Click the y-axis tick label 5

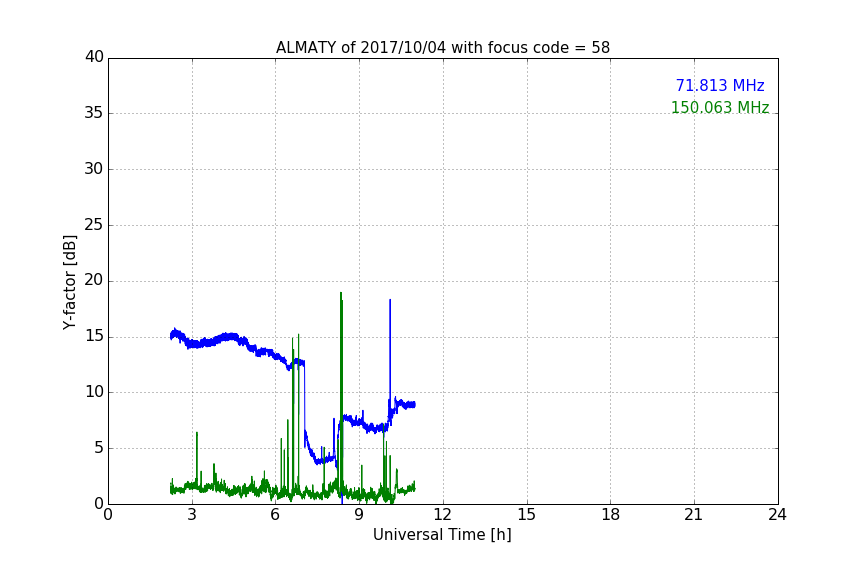99,448
